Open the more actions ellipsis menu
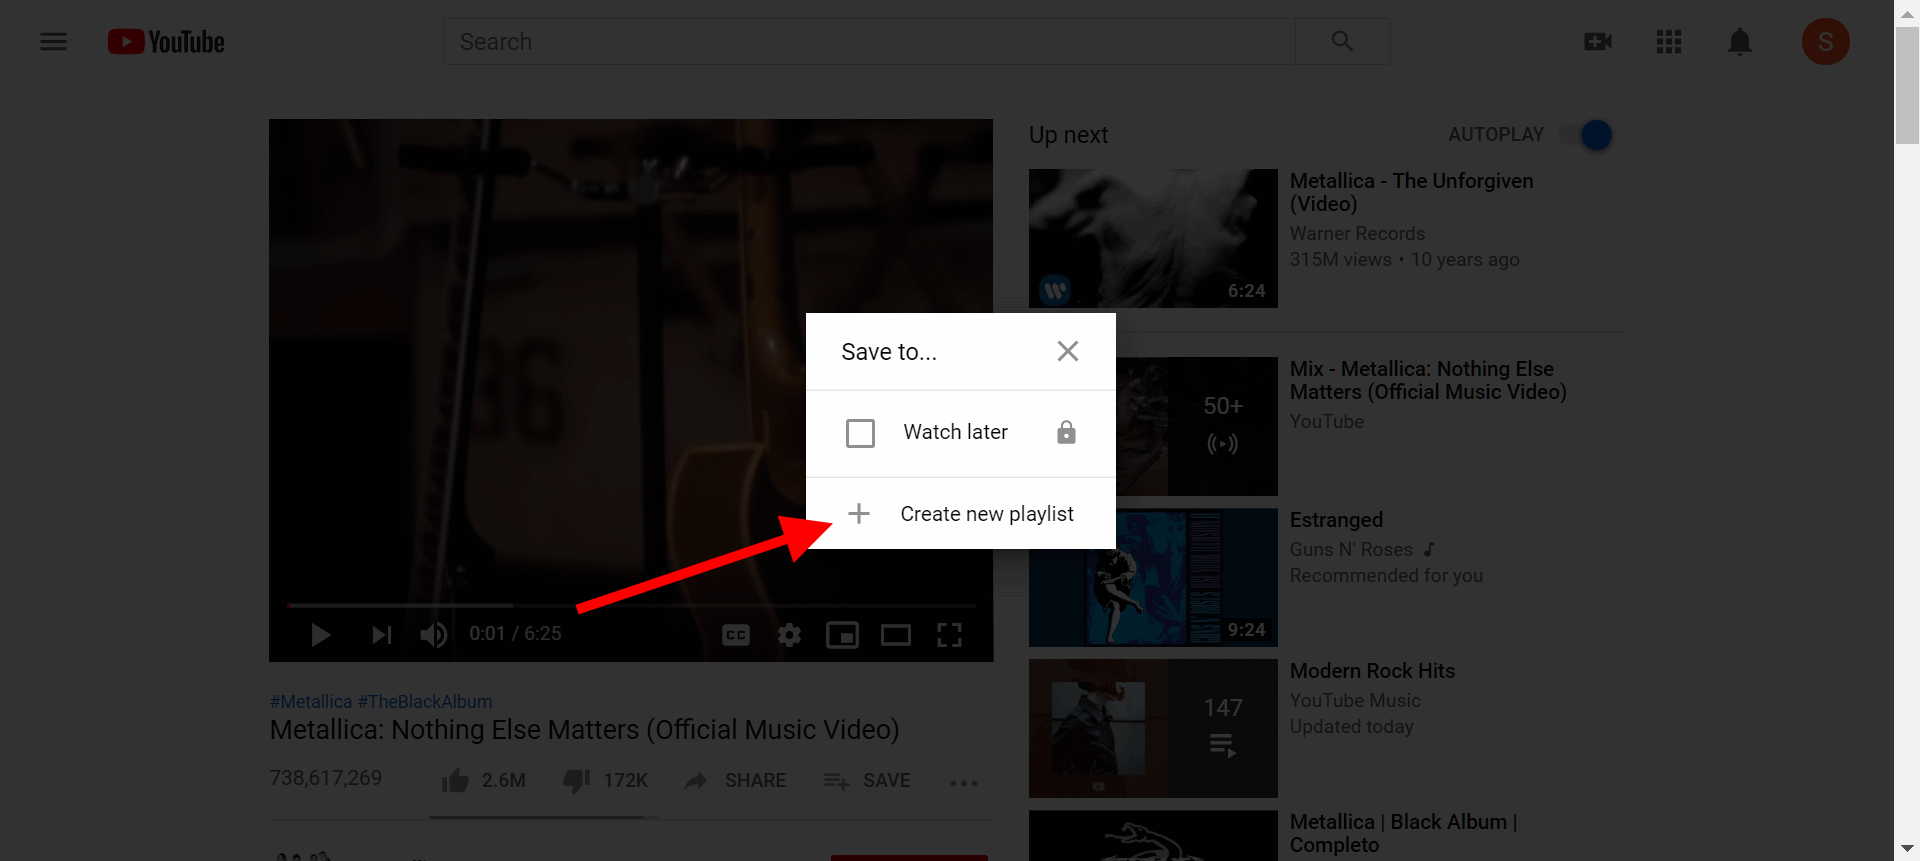This screenshot has height=861, width=1920. point(964,783)
